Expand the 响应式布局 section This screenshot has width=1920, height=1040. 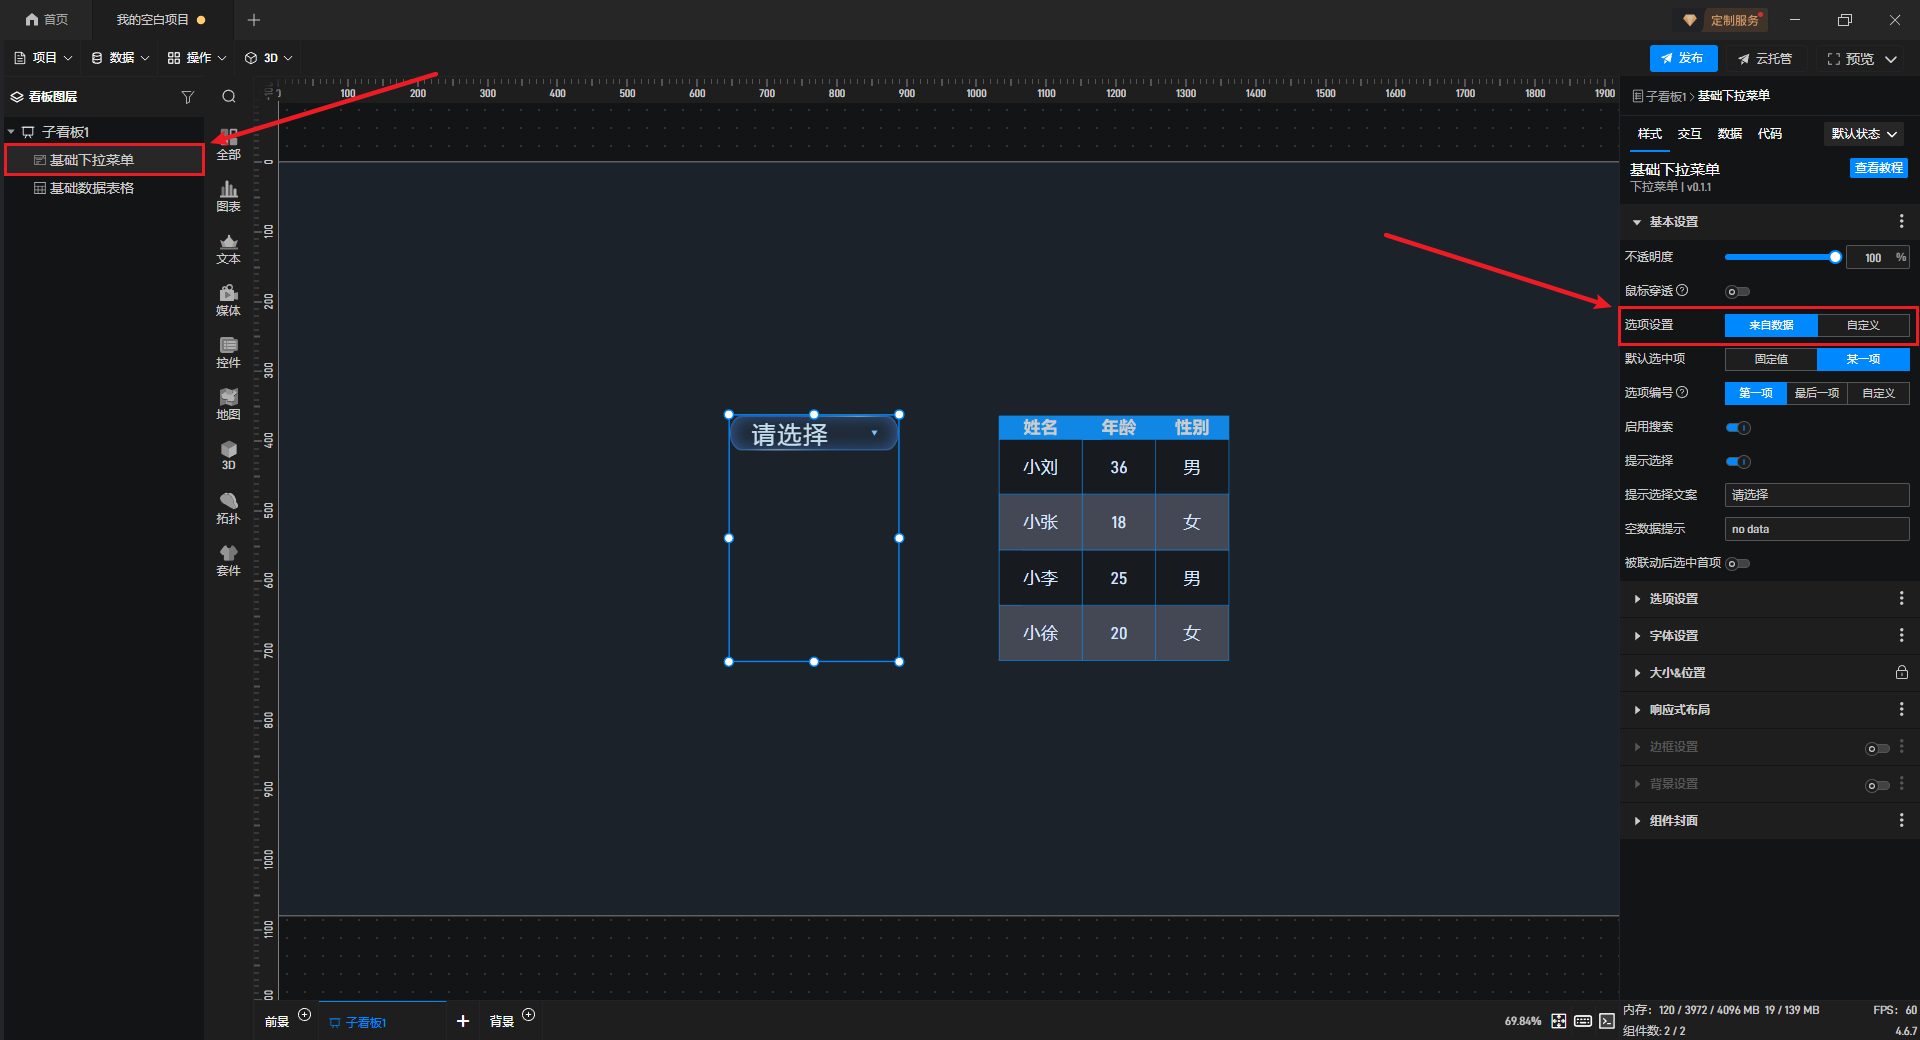point(1679,710)
